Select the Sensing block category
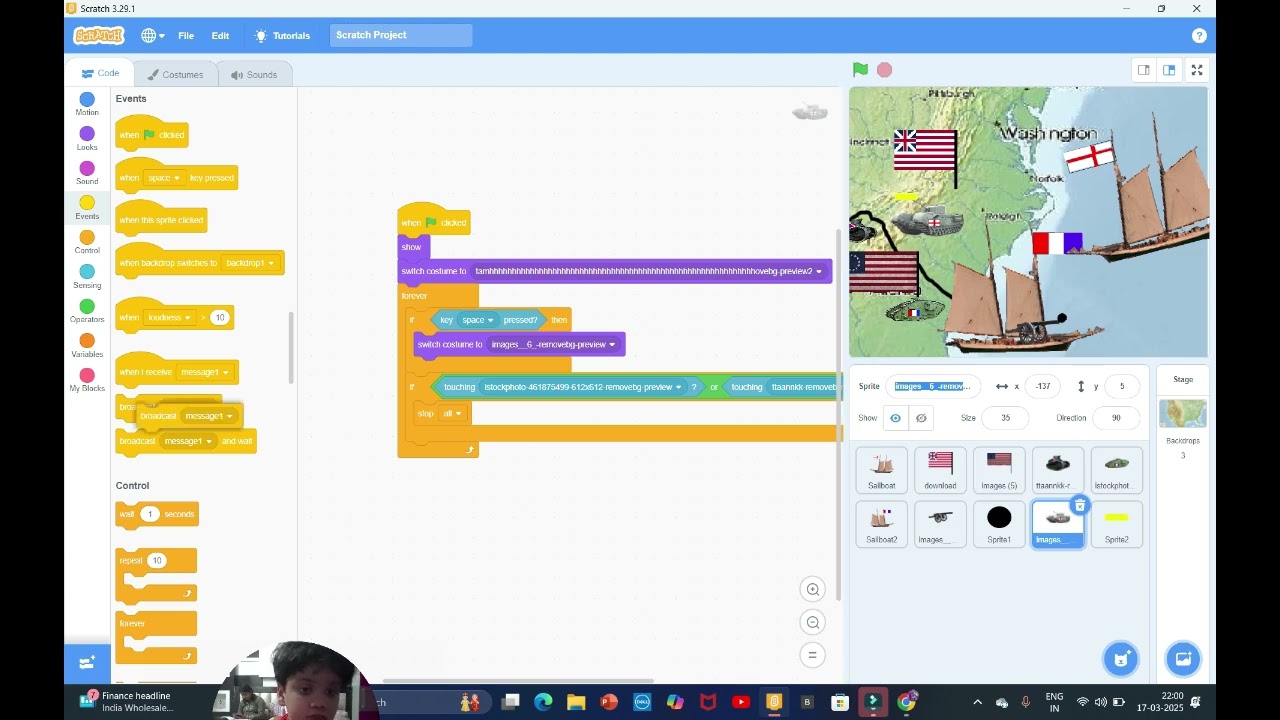Screen dimensions: 1280x720 [87, 277]
